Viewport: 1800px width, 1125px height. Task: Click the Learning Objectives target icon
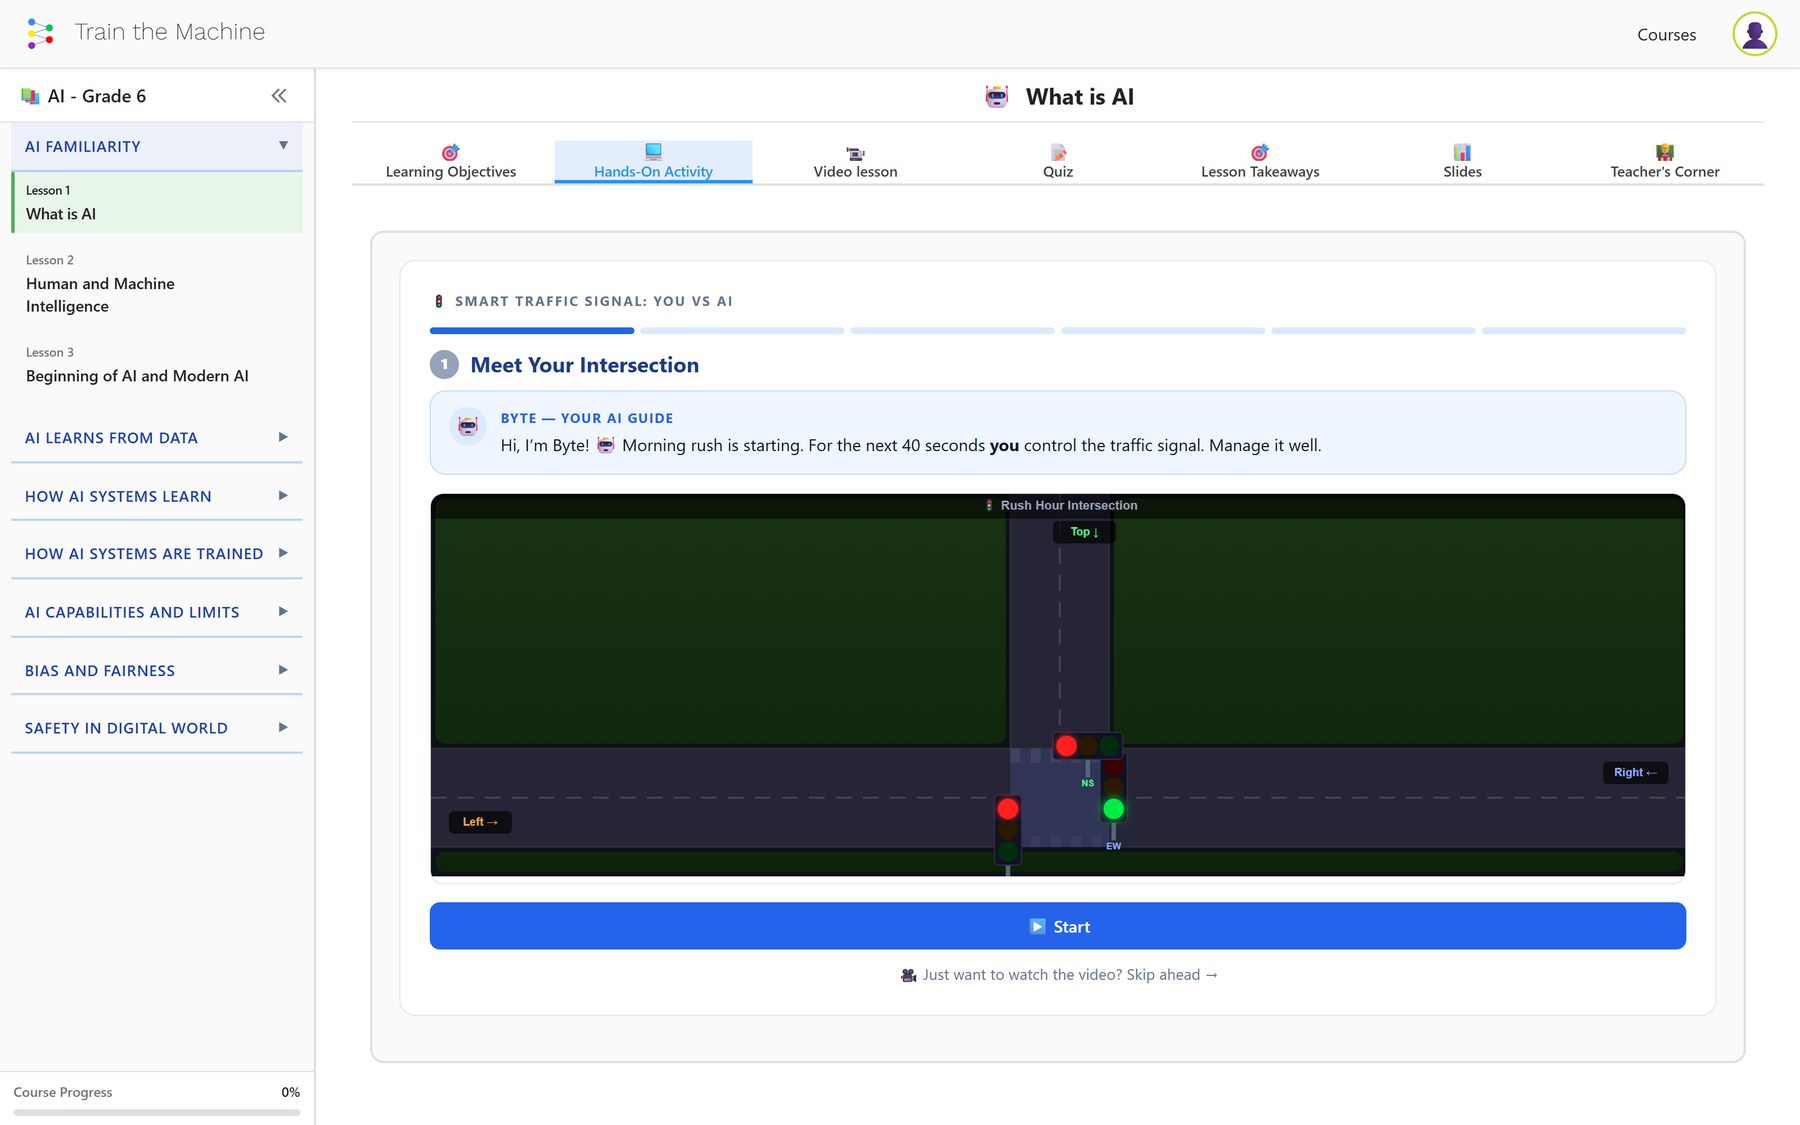coord(451,152)
